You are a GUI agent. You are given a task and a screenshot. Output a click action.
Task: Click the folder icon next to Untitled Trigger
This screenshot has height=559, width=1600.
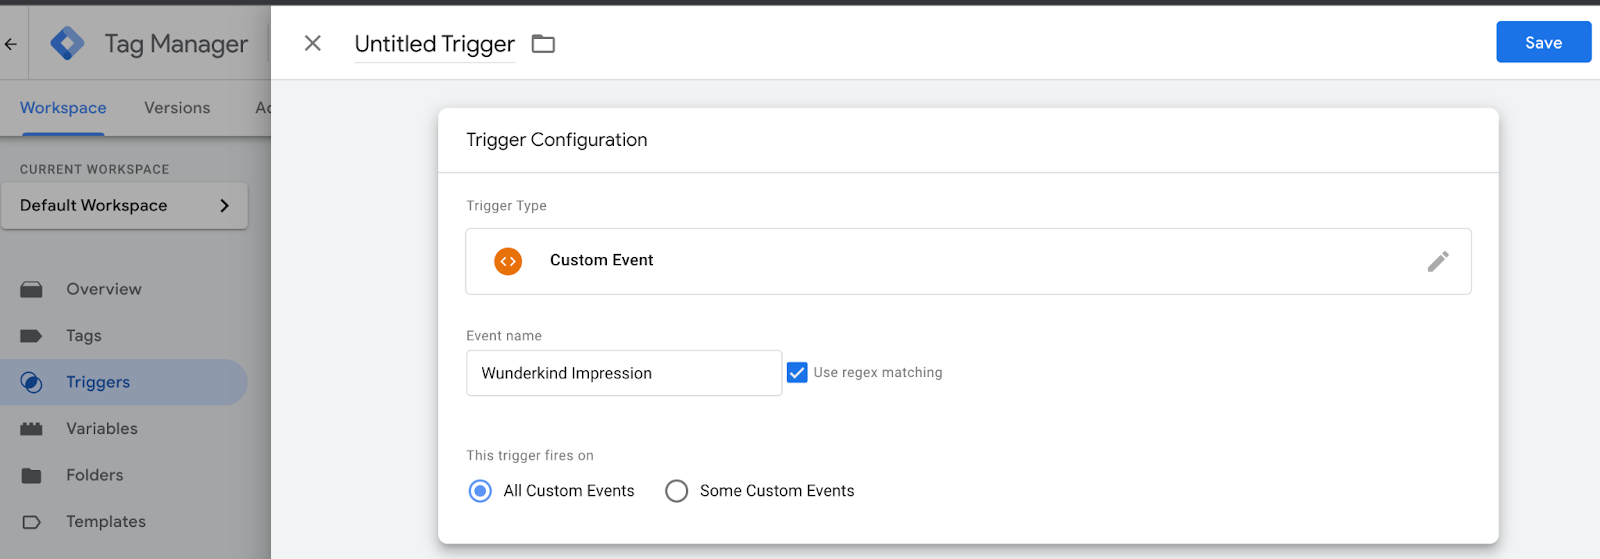point(543,44)
